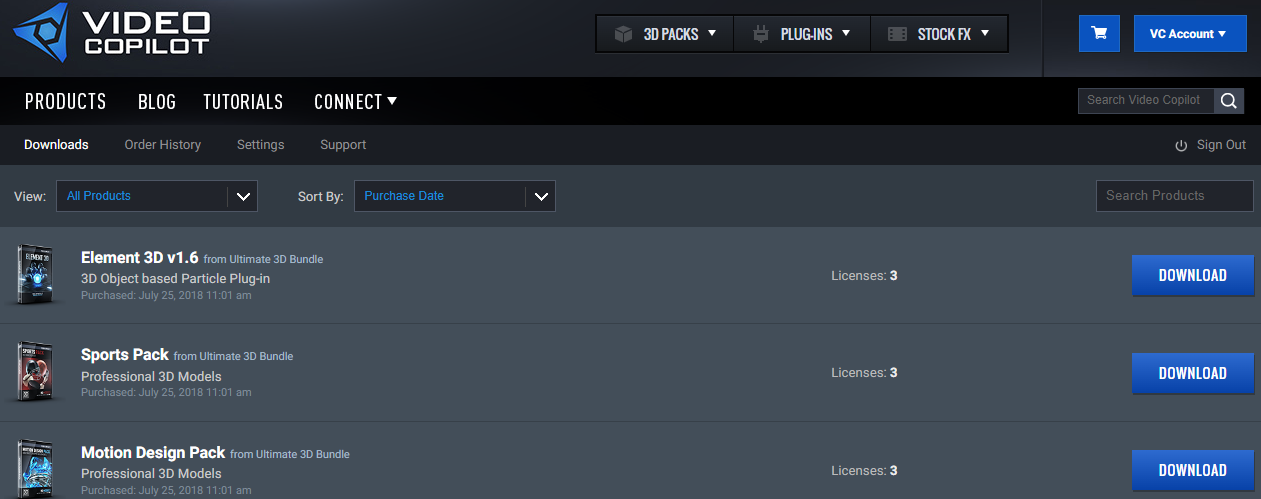1261x499 pixels.
Task: Click Element 3D 'Licenses: 3' text
Action: pyautogui.click(x=864, y=276)
